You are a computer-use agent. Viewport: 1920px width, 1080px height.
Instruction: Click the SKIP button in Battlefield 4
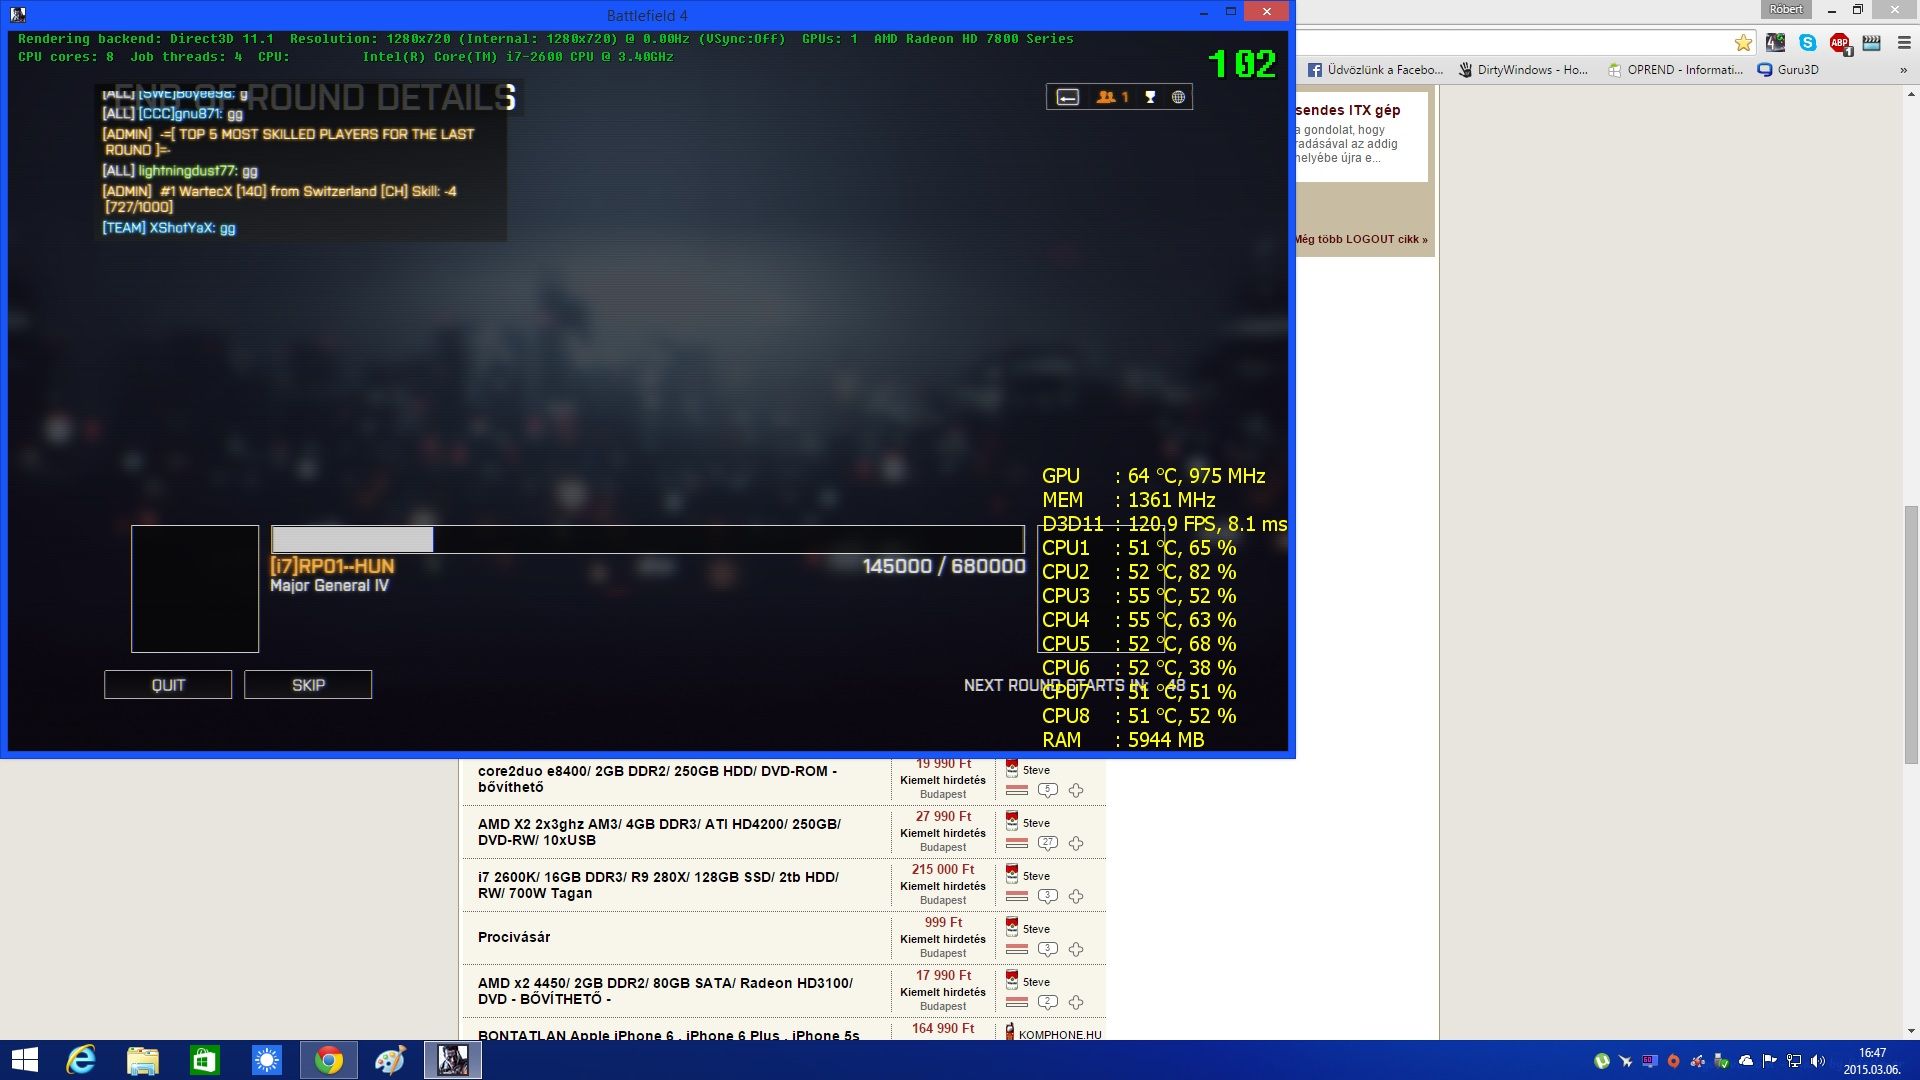[308, 685]
